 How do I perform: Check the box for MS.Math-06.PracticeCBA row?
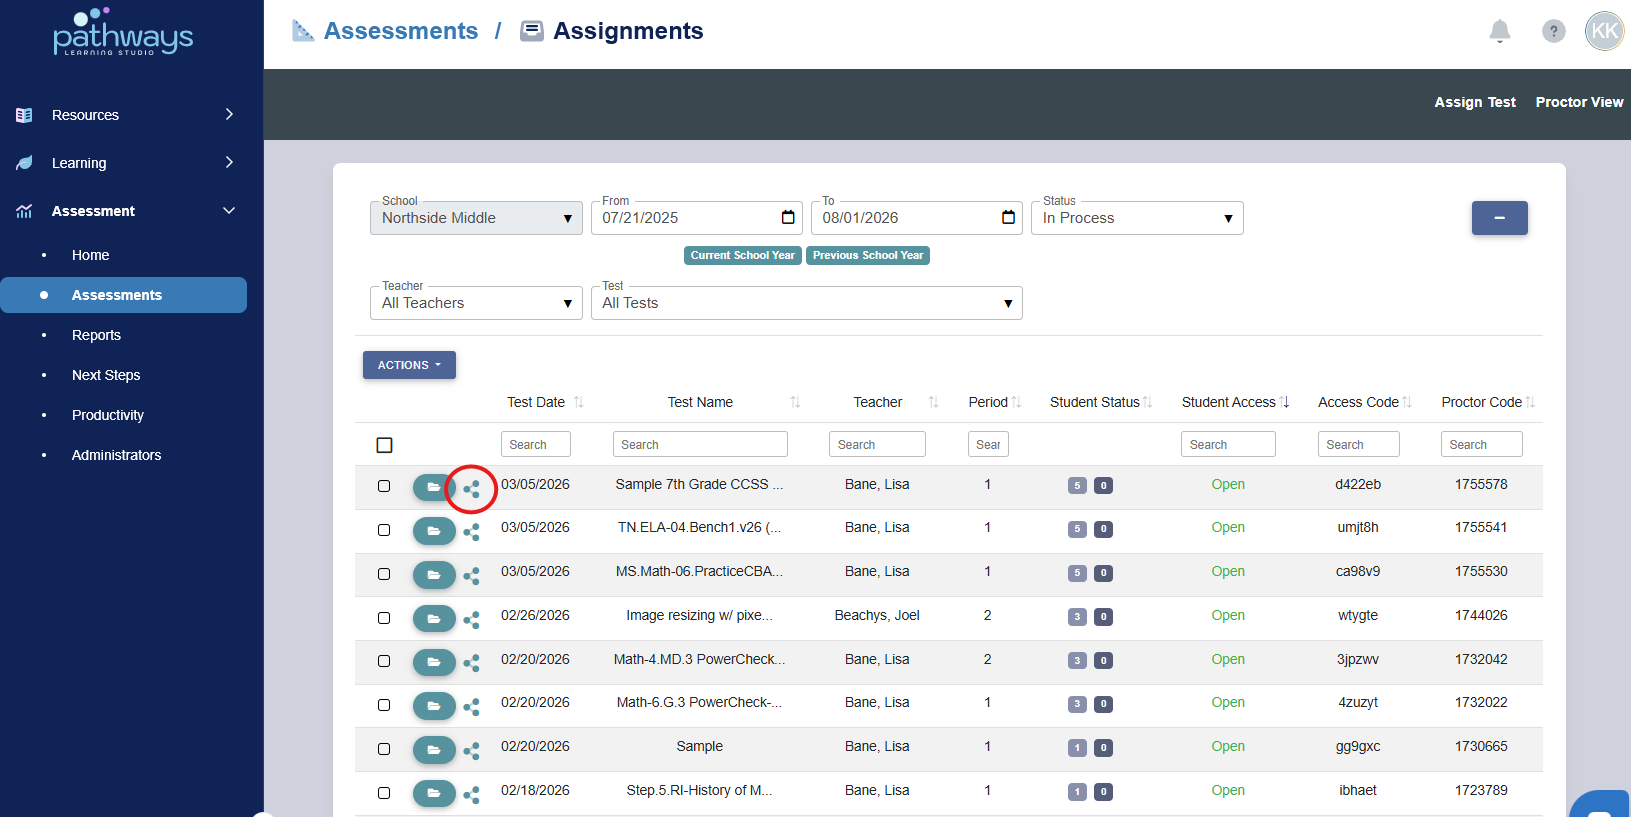click(x=384, y=574)
